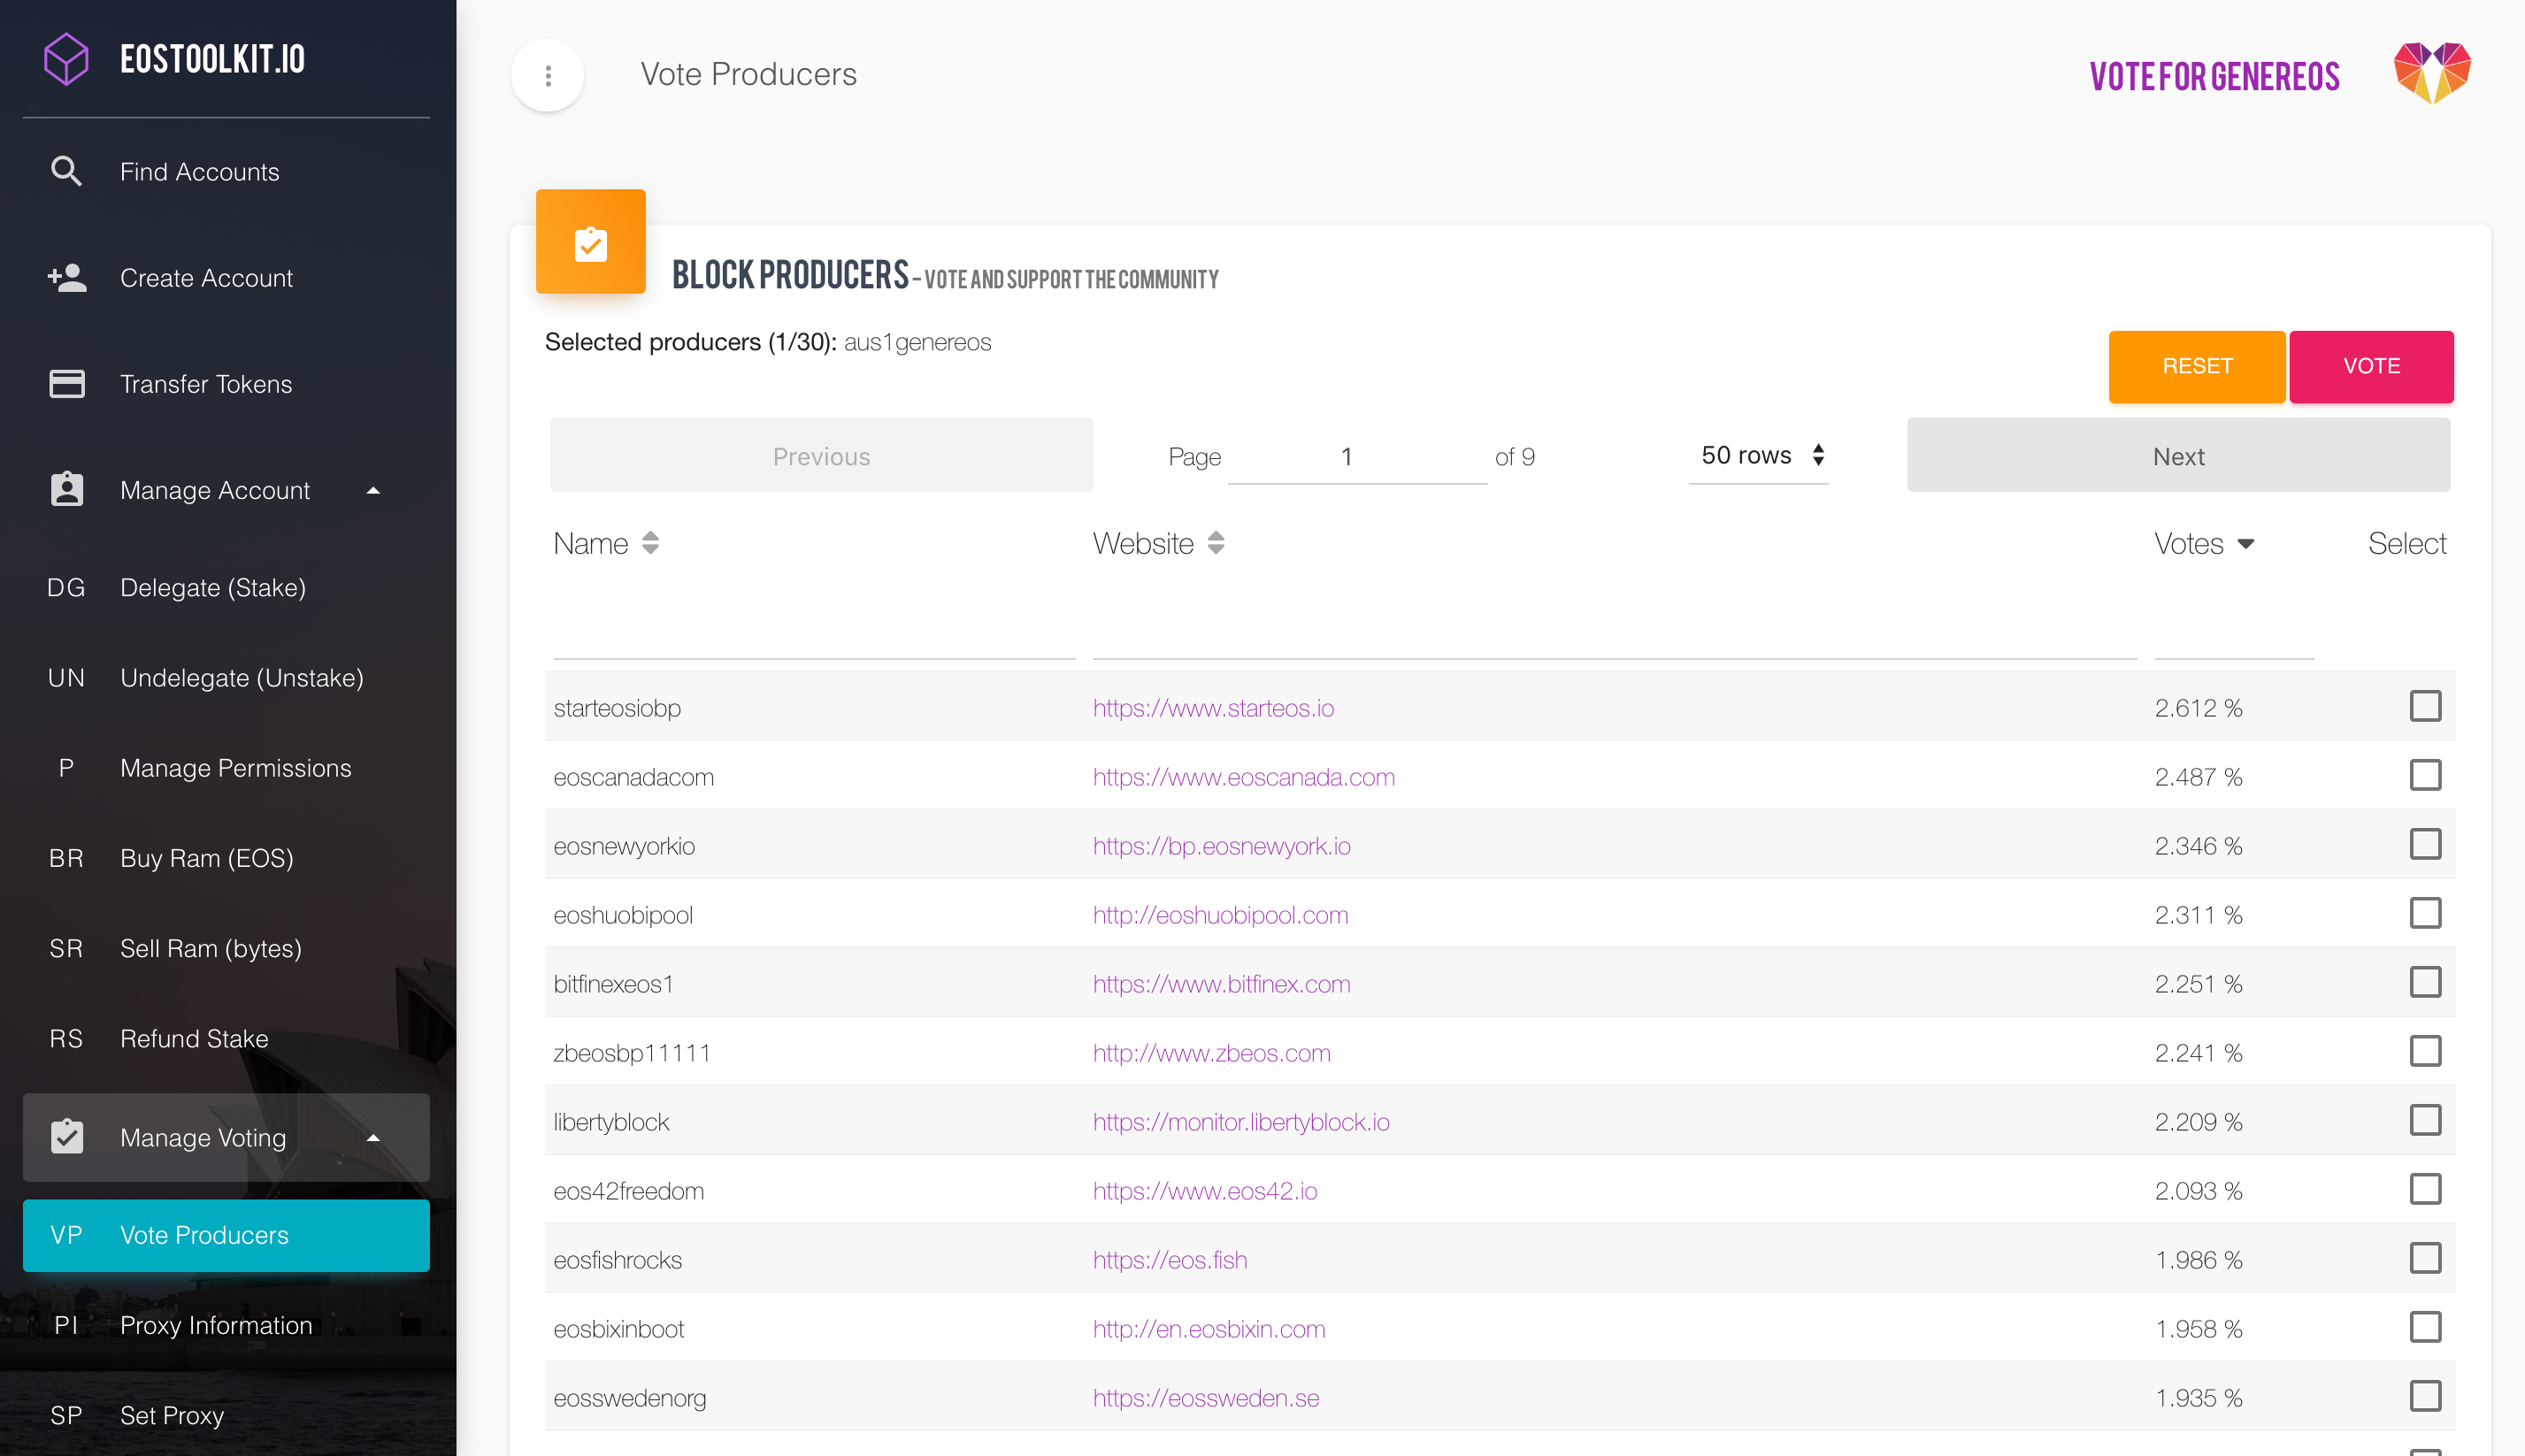Click the Name filter input field
This screenshot has height=1456, width=2525.
814,630
